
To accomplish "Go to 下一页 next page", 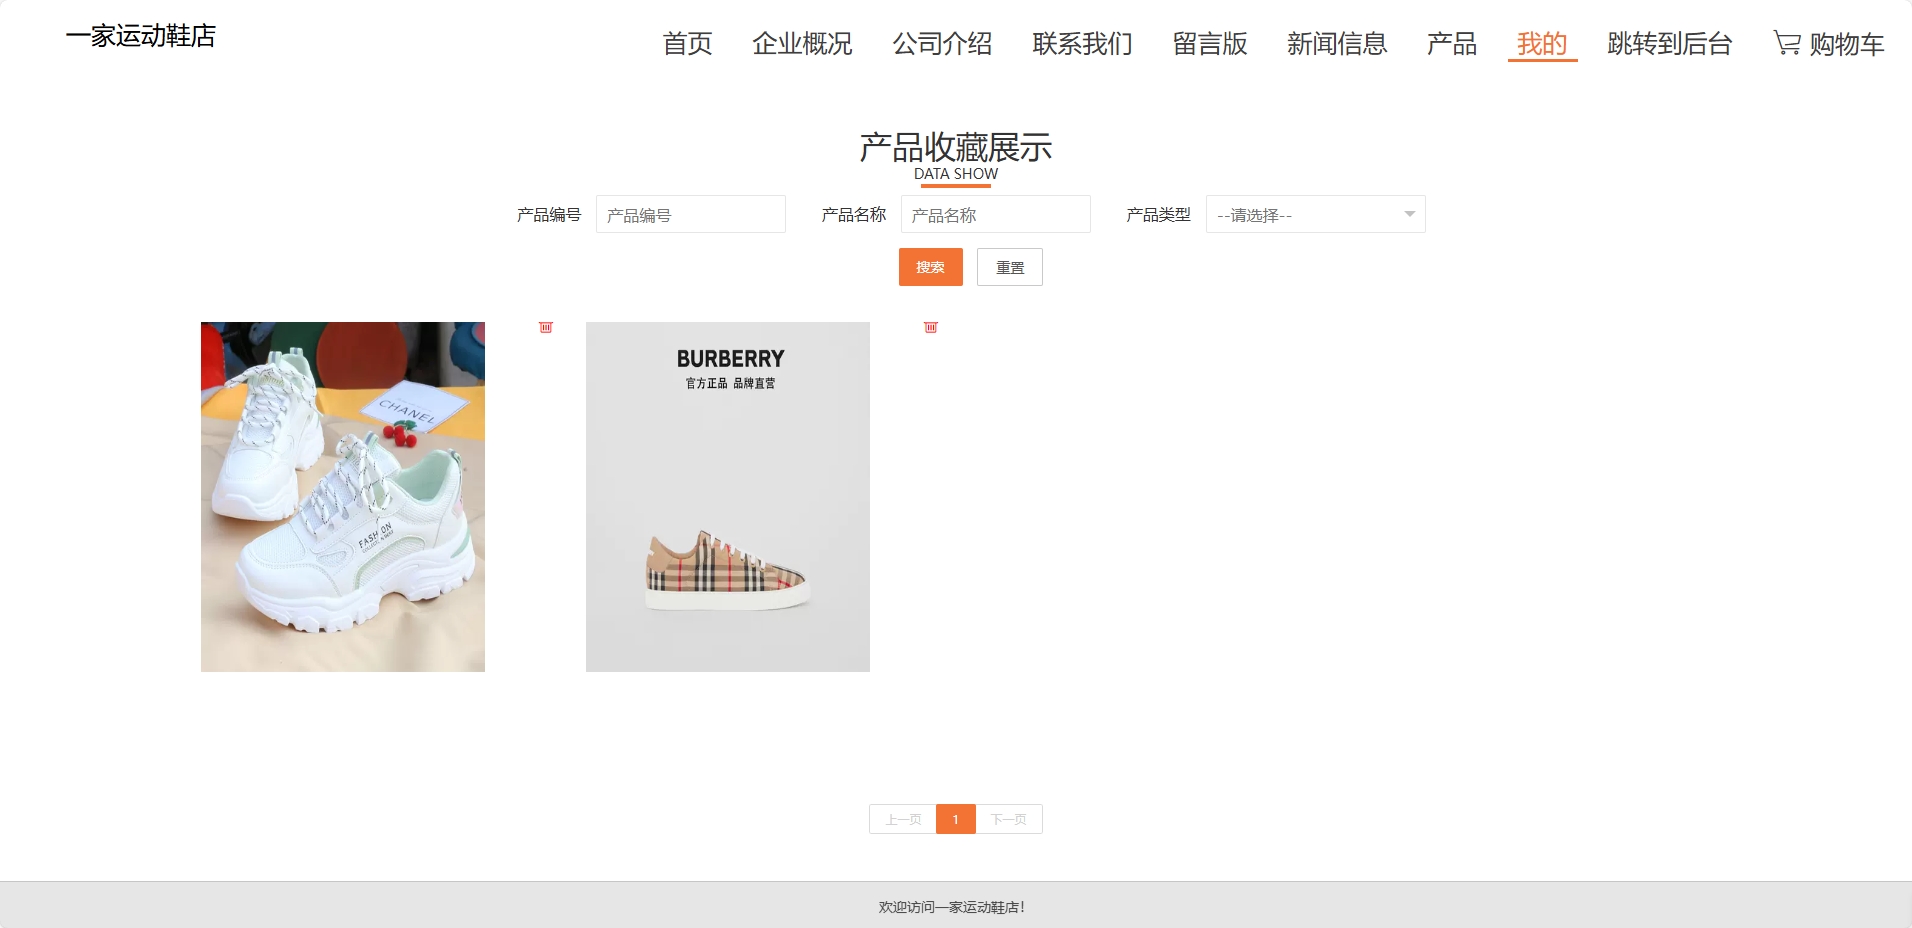I will [x=1009, y=819].
